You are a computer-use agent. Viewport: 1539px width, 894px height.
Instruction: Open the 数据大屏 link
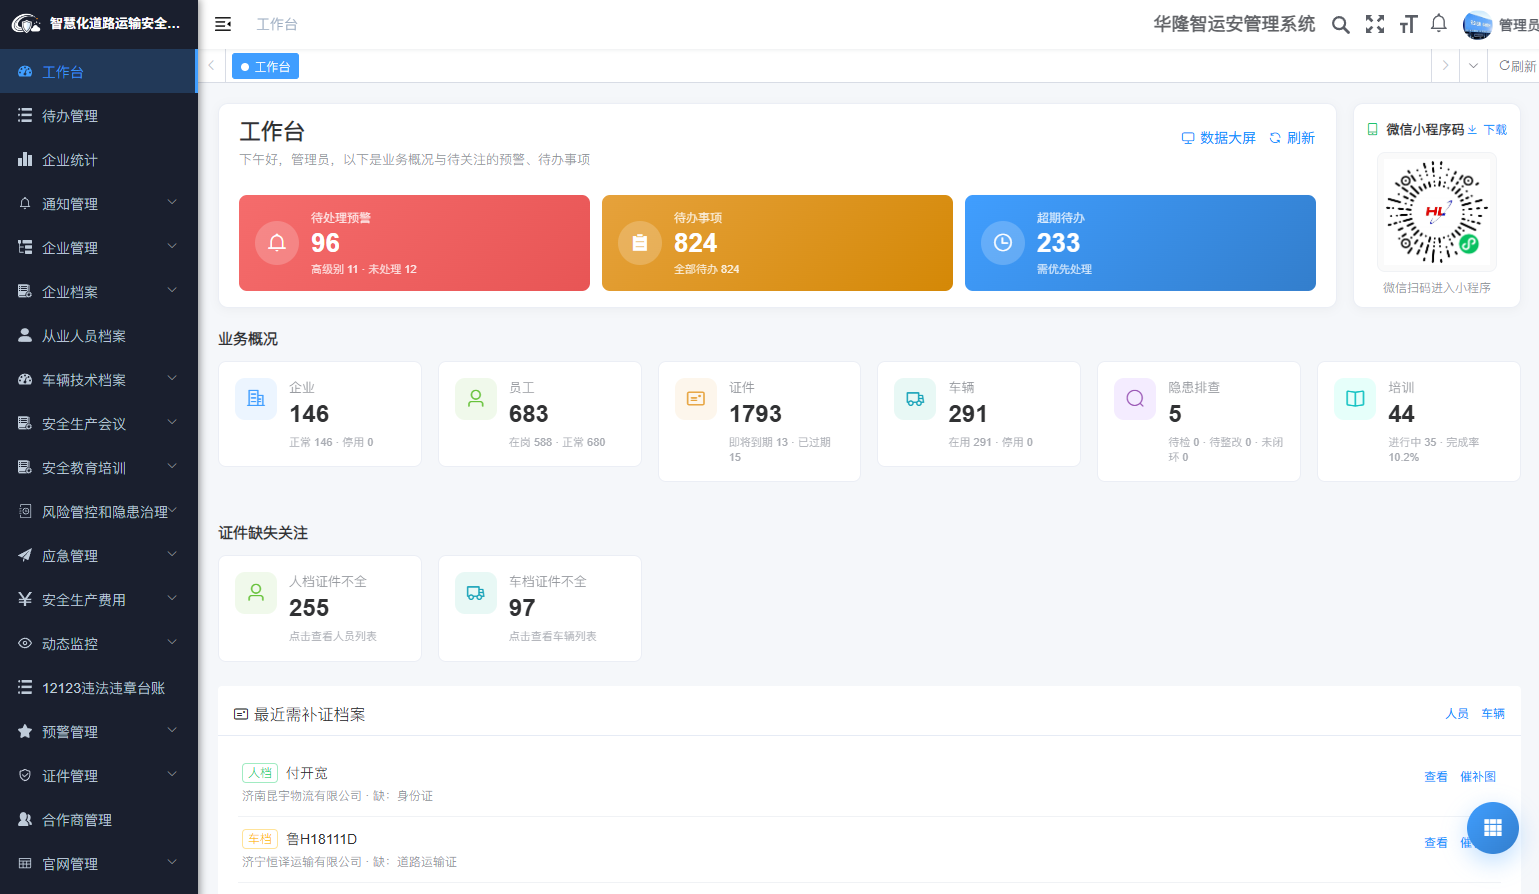pos(1218,138)
